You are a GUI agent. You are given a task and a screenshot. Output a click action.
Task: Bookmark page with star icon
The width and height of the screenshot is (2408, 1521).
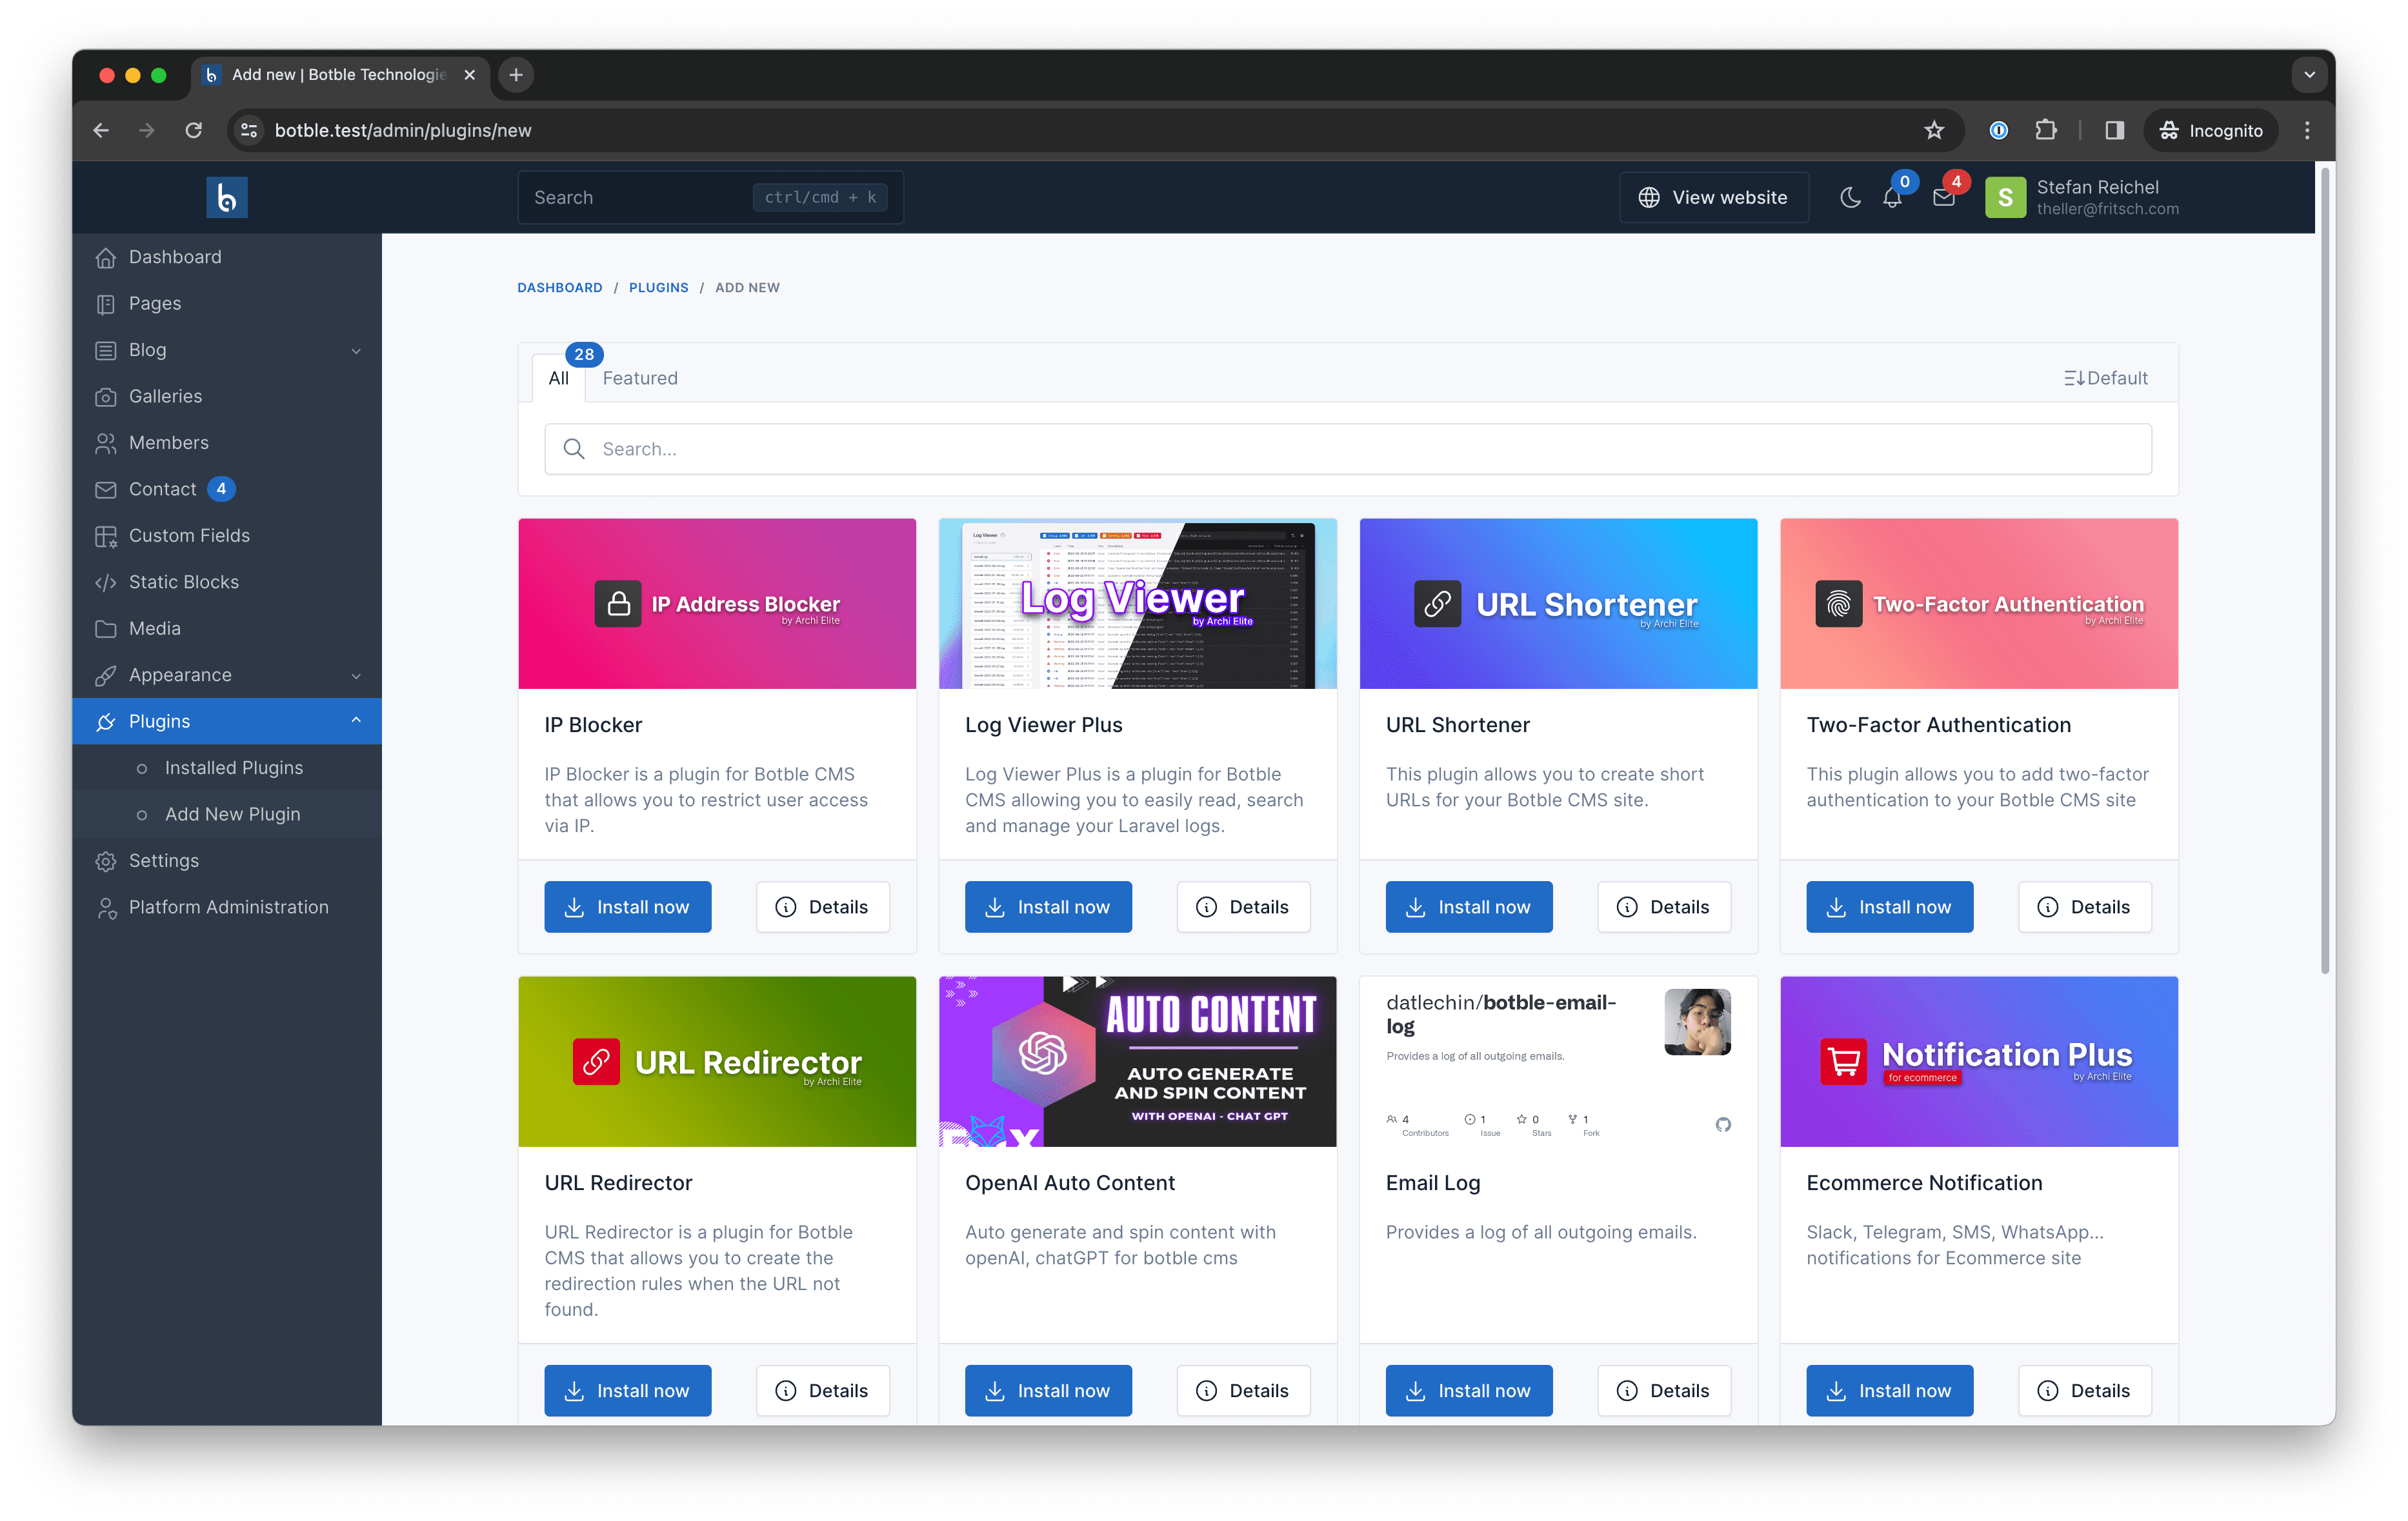[1934, 130]
